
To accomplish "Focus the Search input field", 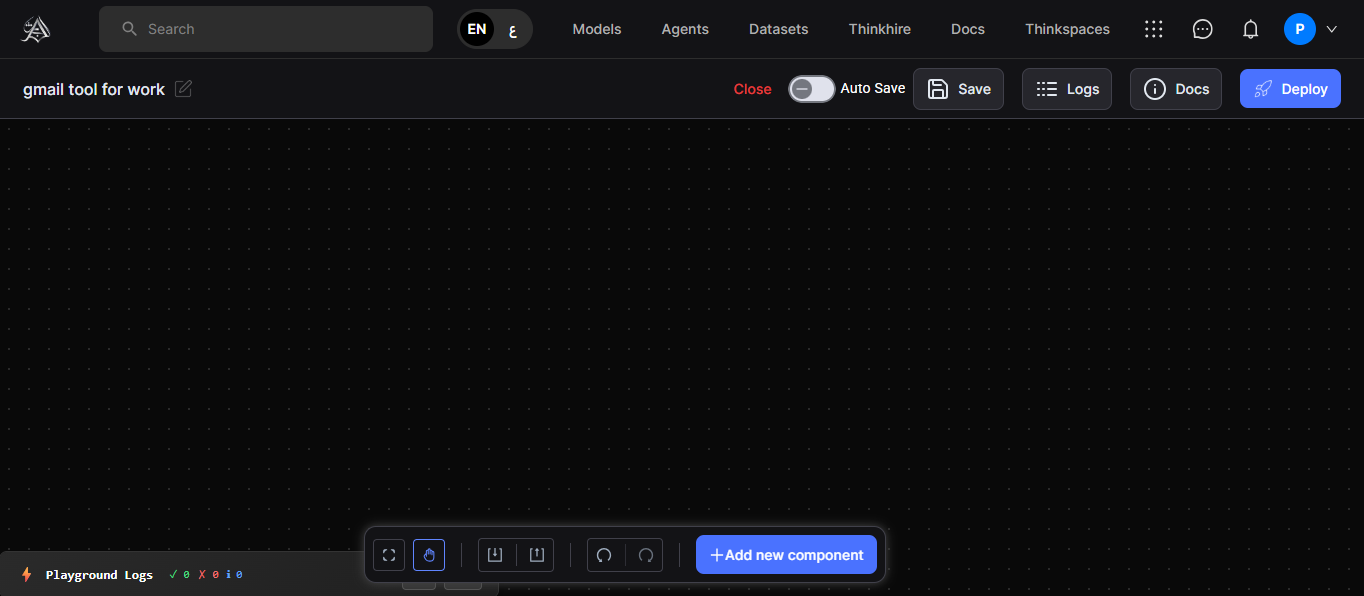I will 280,29.
